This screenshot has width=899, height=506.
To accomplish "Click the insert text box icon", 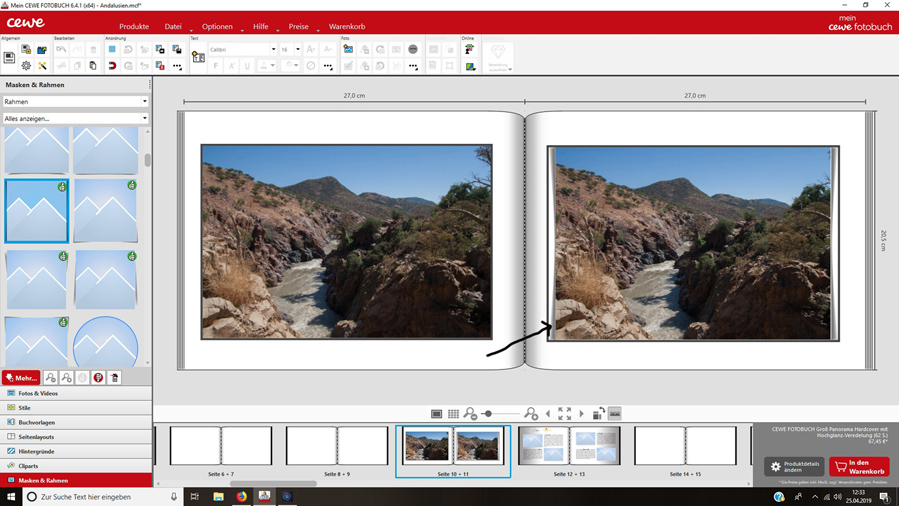I will (x=198, y=58).
